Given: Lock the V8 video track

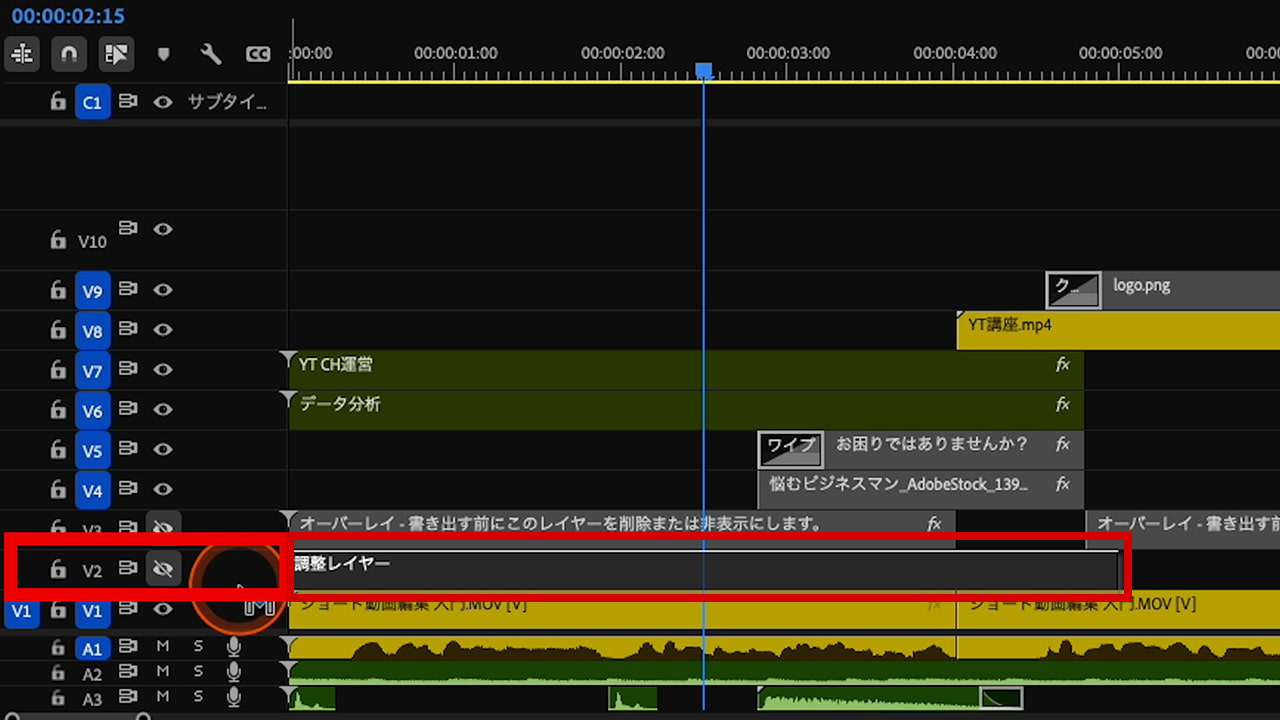Looking at the screenshot, I should point(58,330).
